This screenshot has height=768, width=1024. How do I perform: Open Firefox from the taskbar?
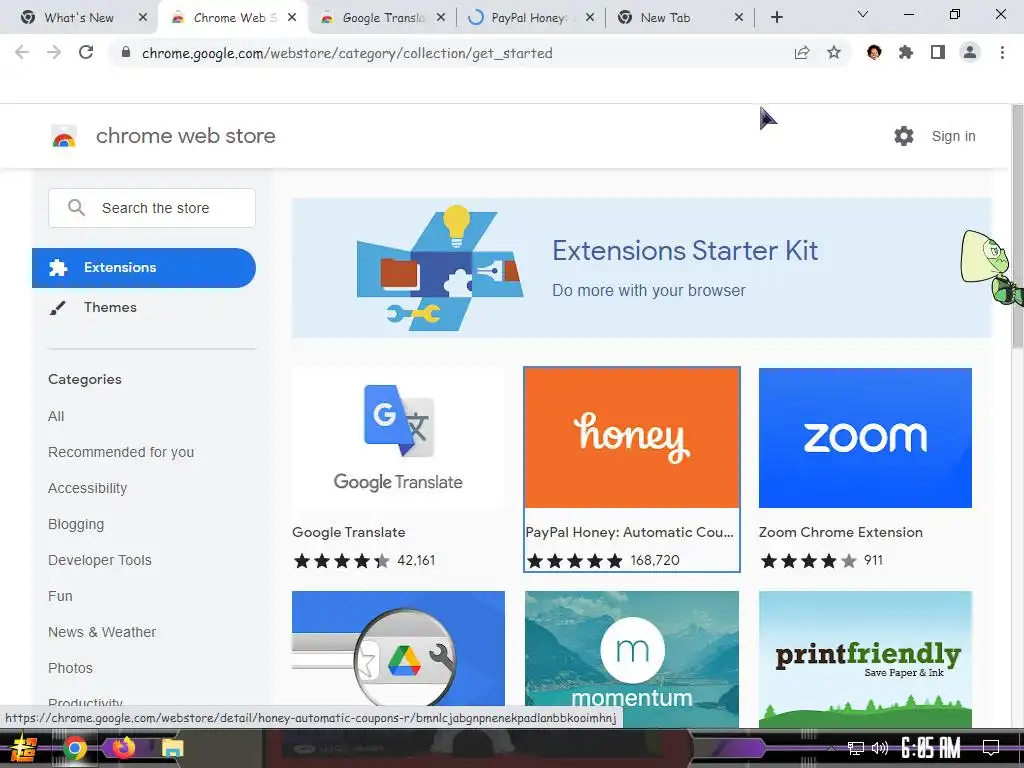tap(123, 747)
